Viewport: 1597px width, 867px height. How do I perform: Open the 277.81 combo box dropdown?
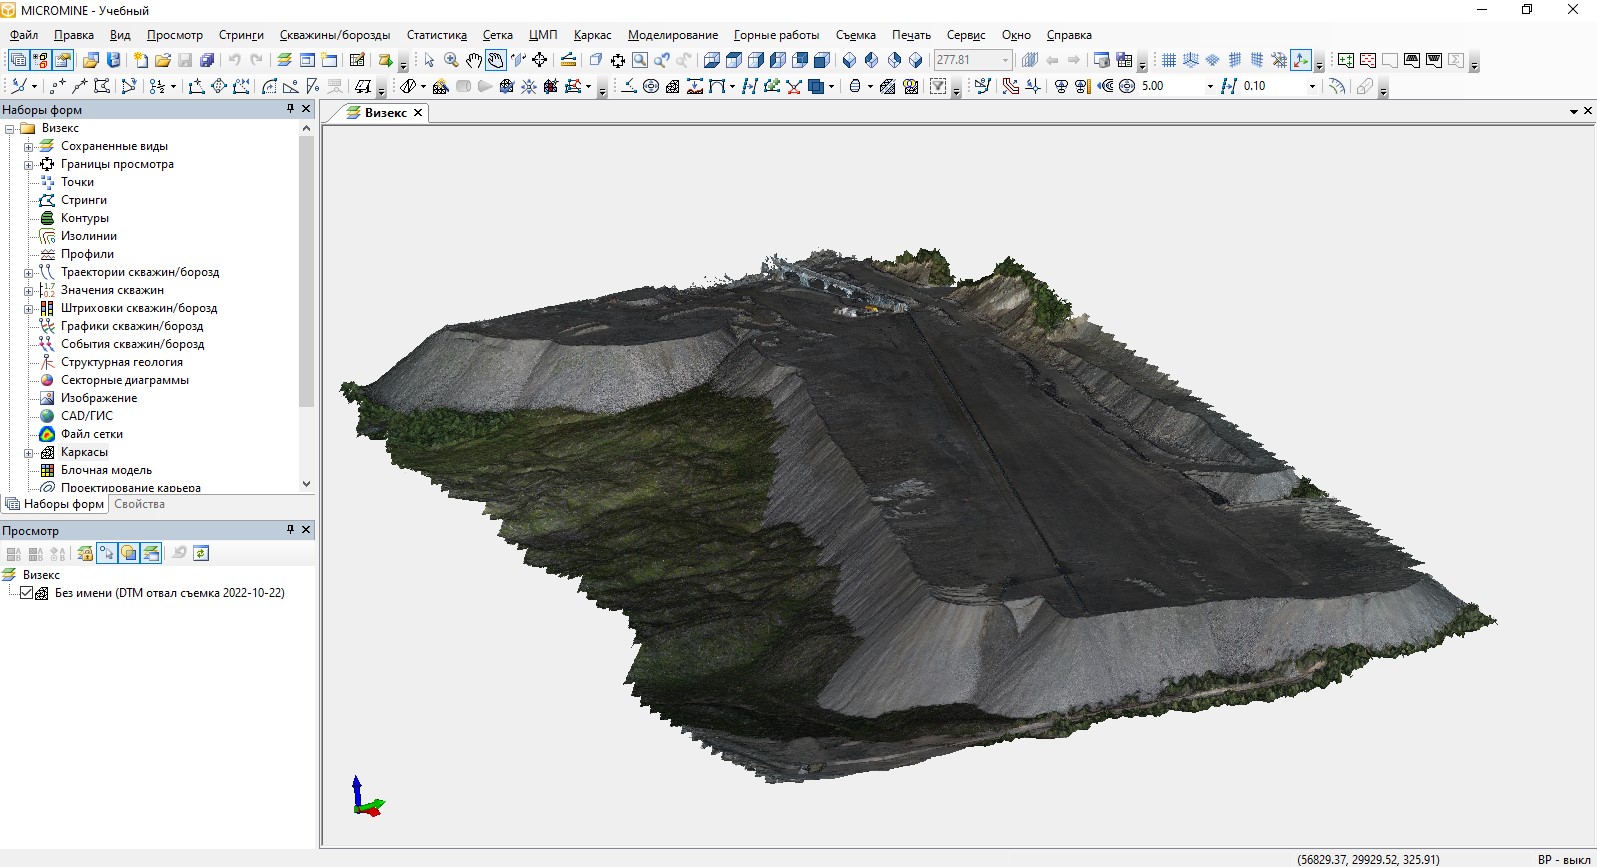1005,60
